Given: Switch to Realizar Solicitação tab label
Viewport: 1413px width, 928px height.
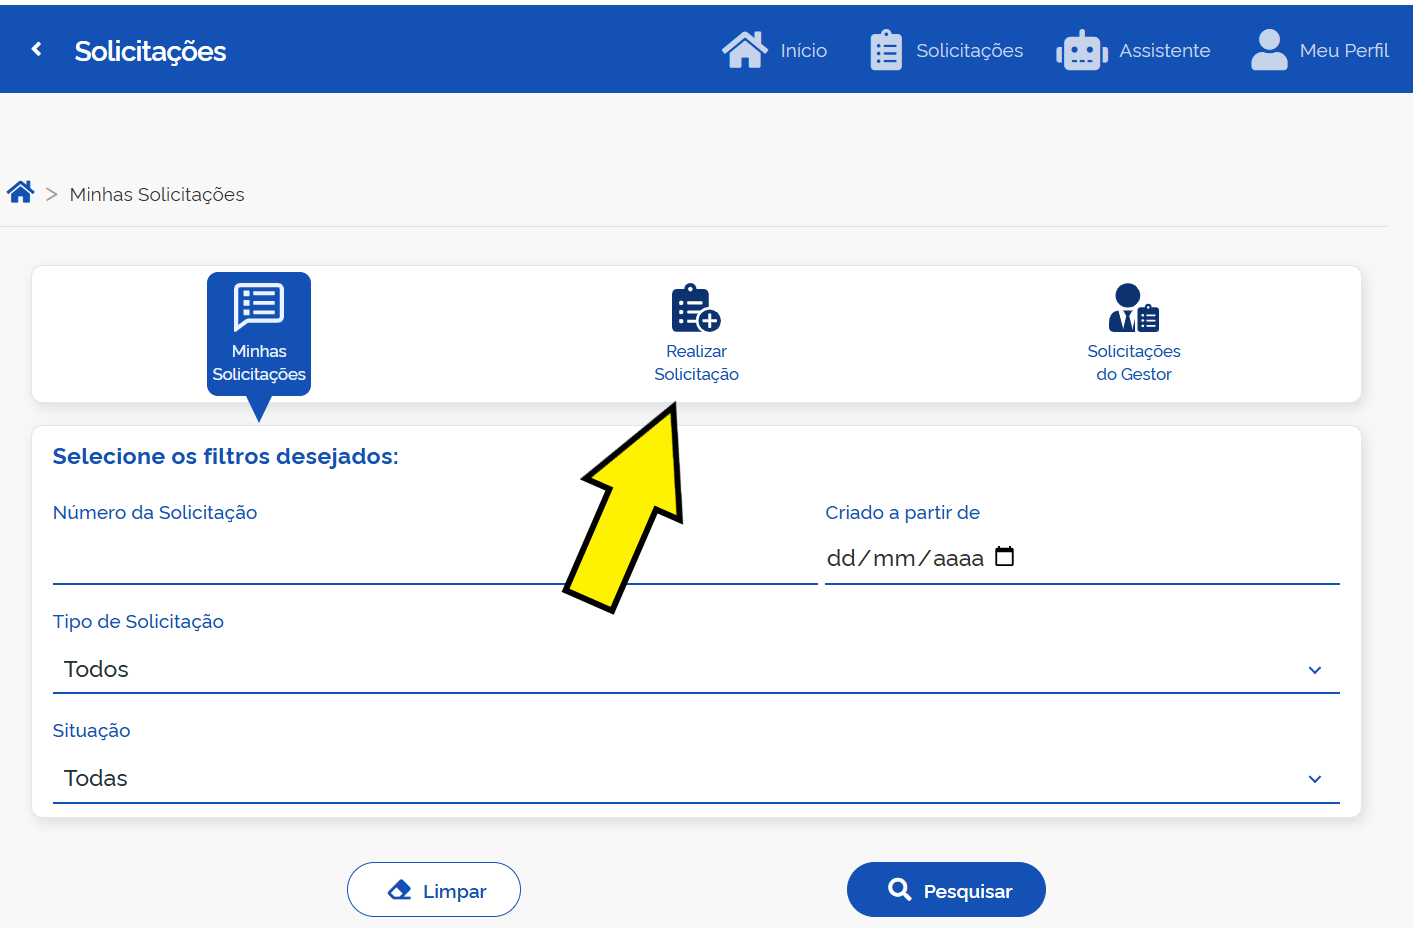Looking at the screenshot, I should (696, 363).
